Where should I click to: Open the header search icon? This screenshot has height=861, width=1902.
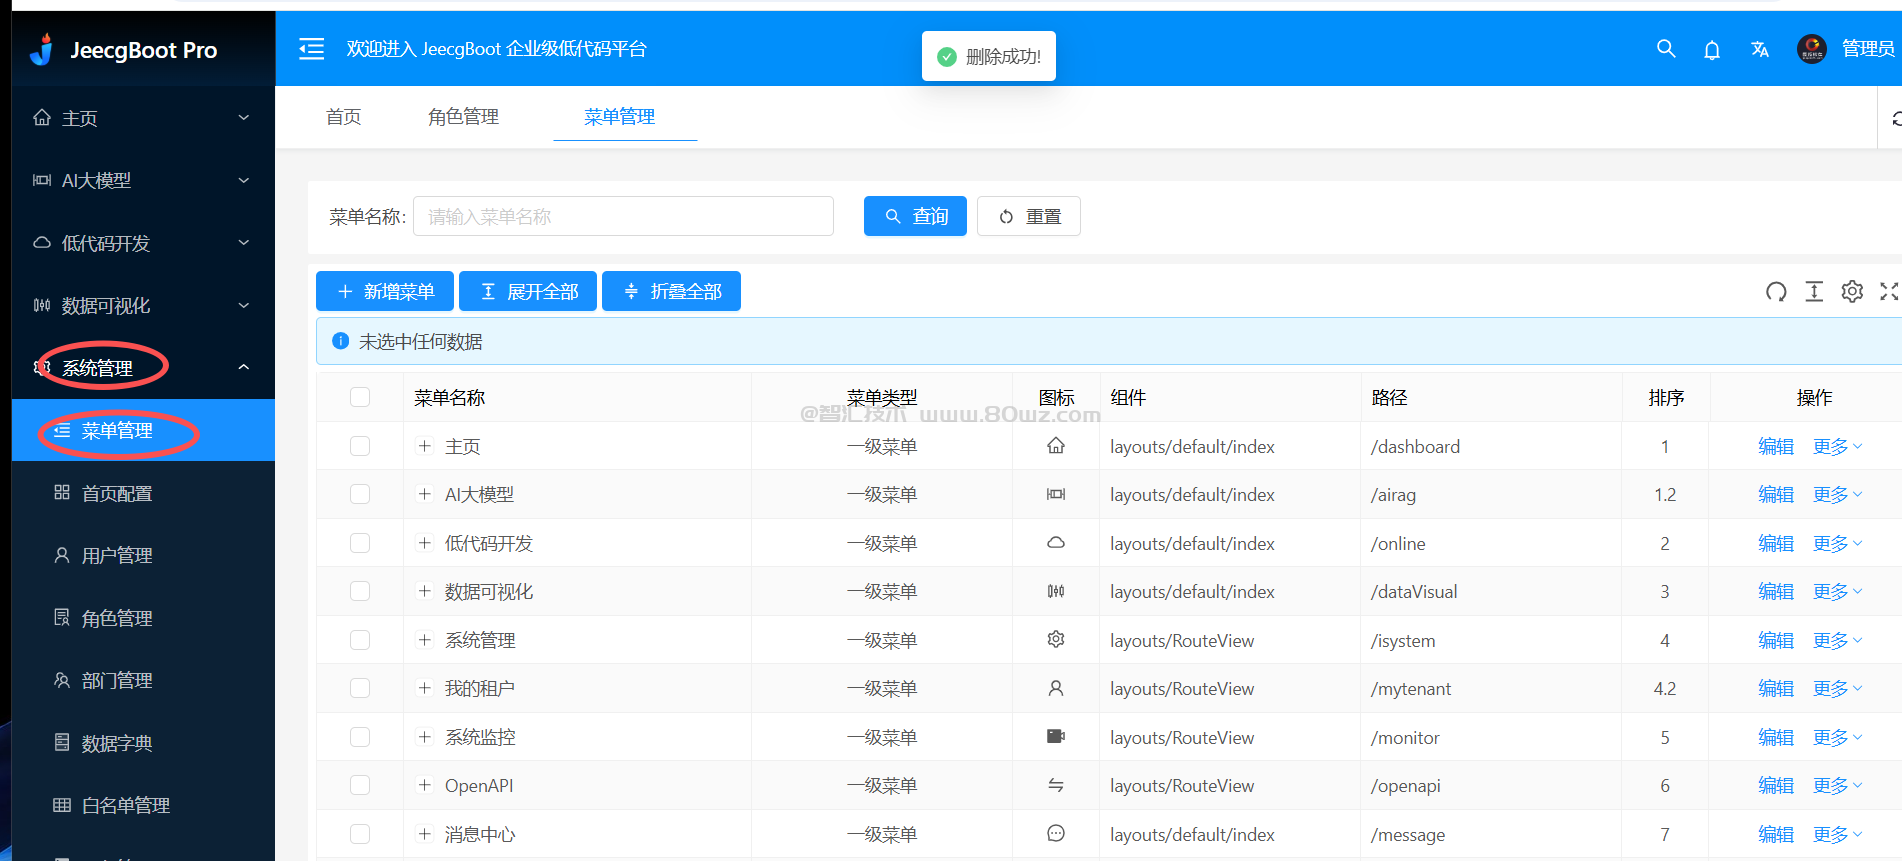pyautogui.click(x=1666, y=48)
